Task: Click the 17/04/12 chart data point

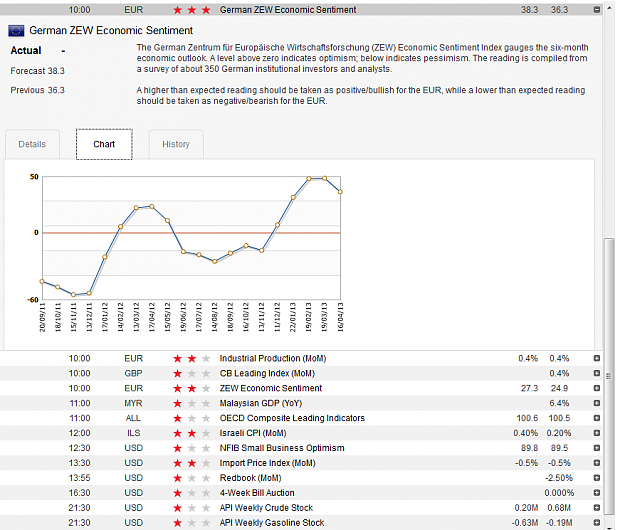Action: pos(151,206)
